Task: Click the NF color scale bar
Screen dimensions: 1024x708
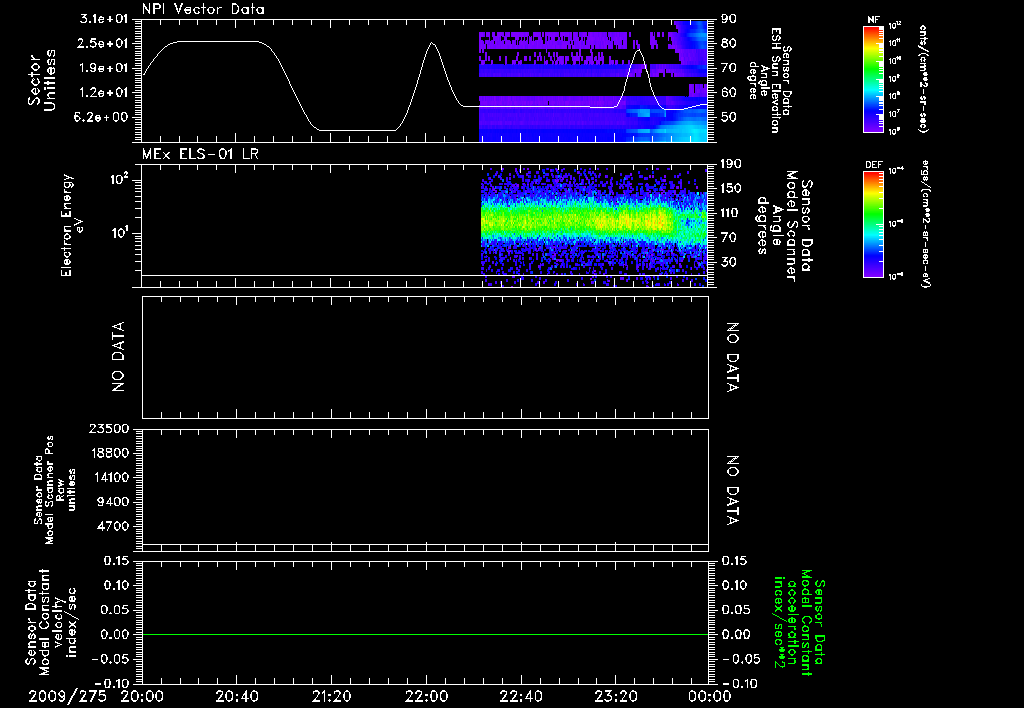Action: [x=874, y=78]
